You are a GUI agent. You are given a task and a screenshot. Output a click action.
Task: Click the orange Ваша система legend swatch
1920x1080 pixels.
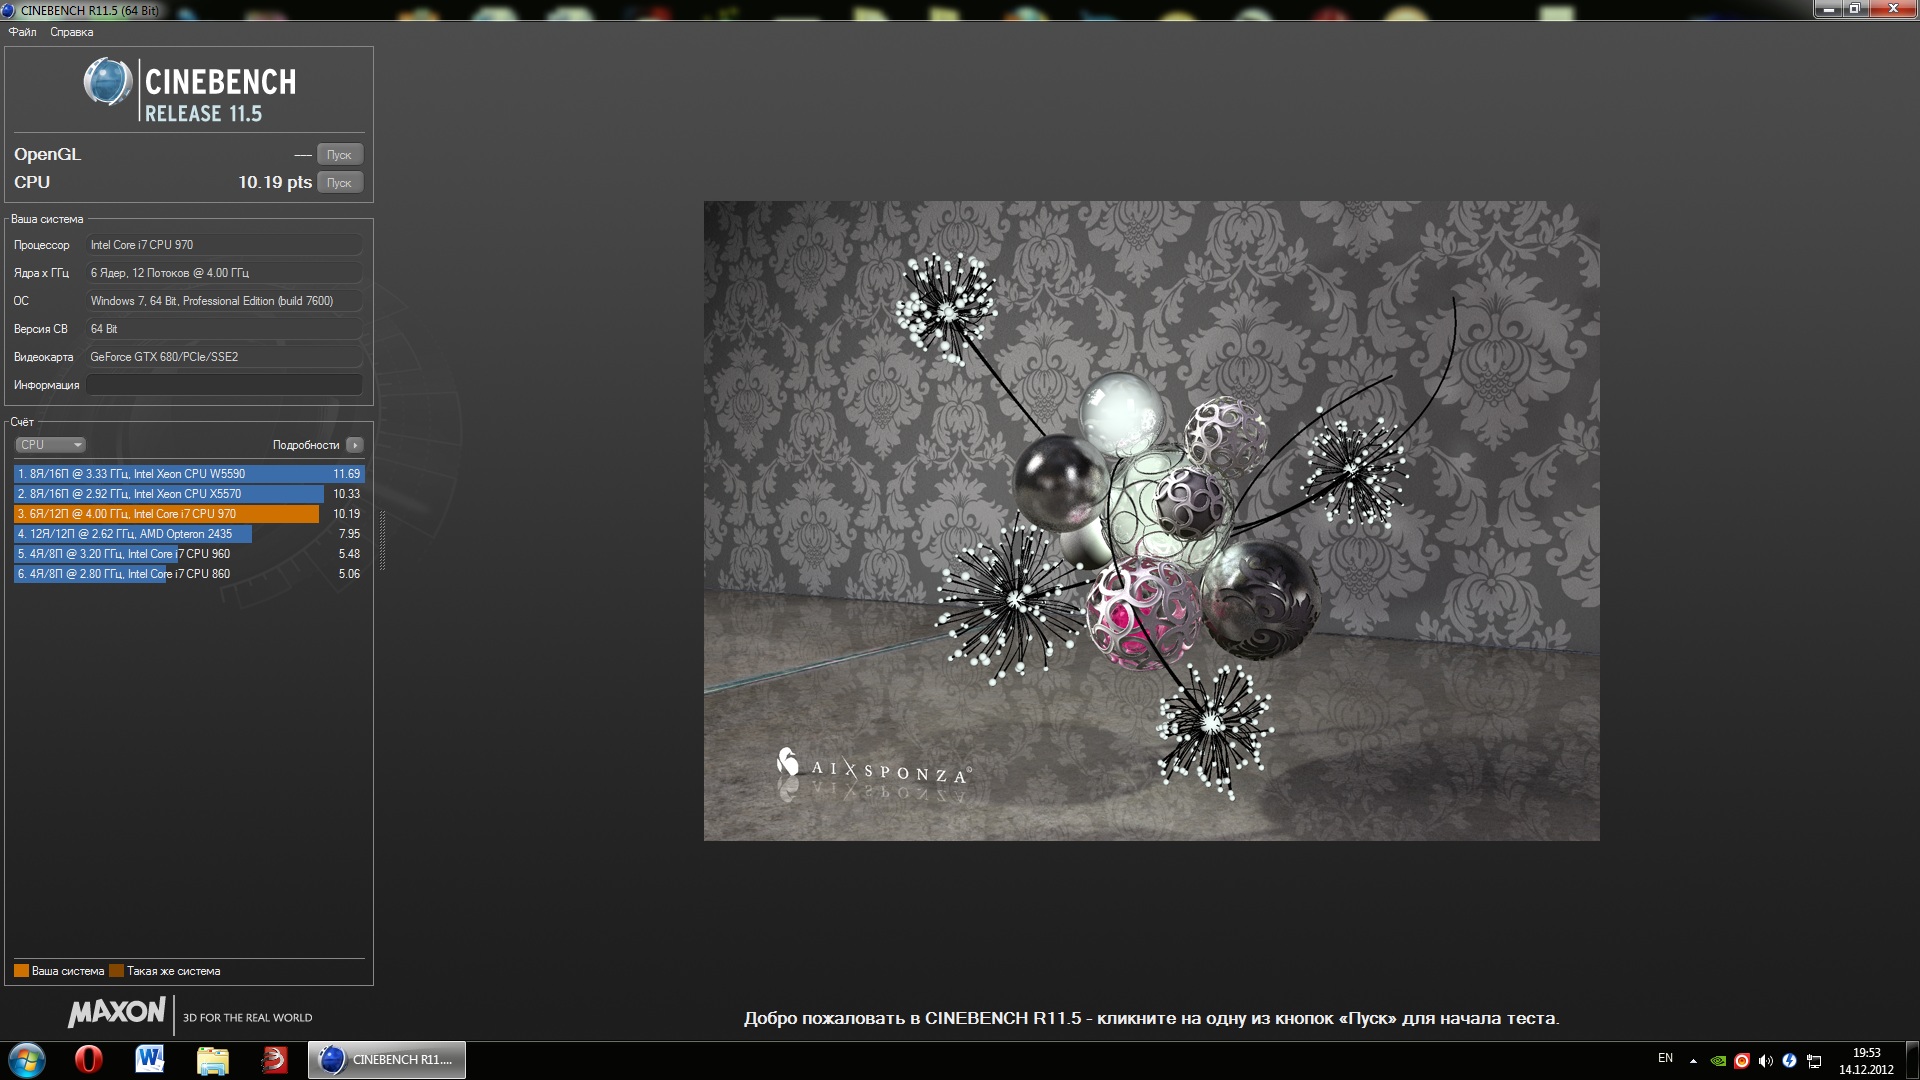pyautogui.click(x=21, y=971)
